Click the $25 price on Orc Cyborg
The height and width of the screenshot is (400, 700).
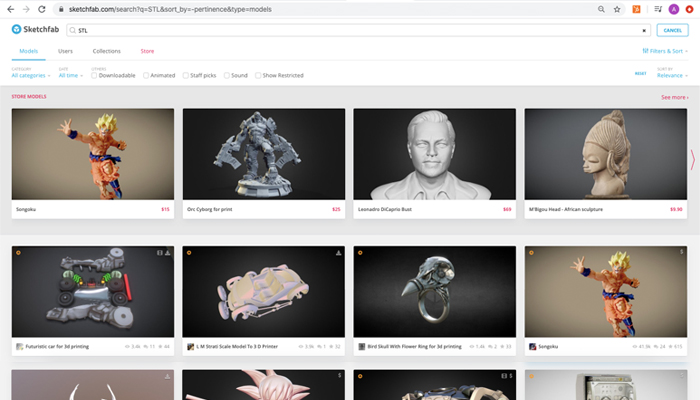[336, 209]
